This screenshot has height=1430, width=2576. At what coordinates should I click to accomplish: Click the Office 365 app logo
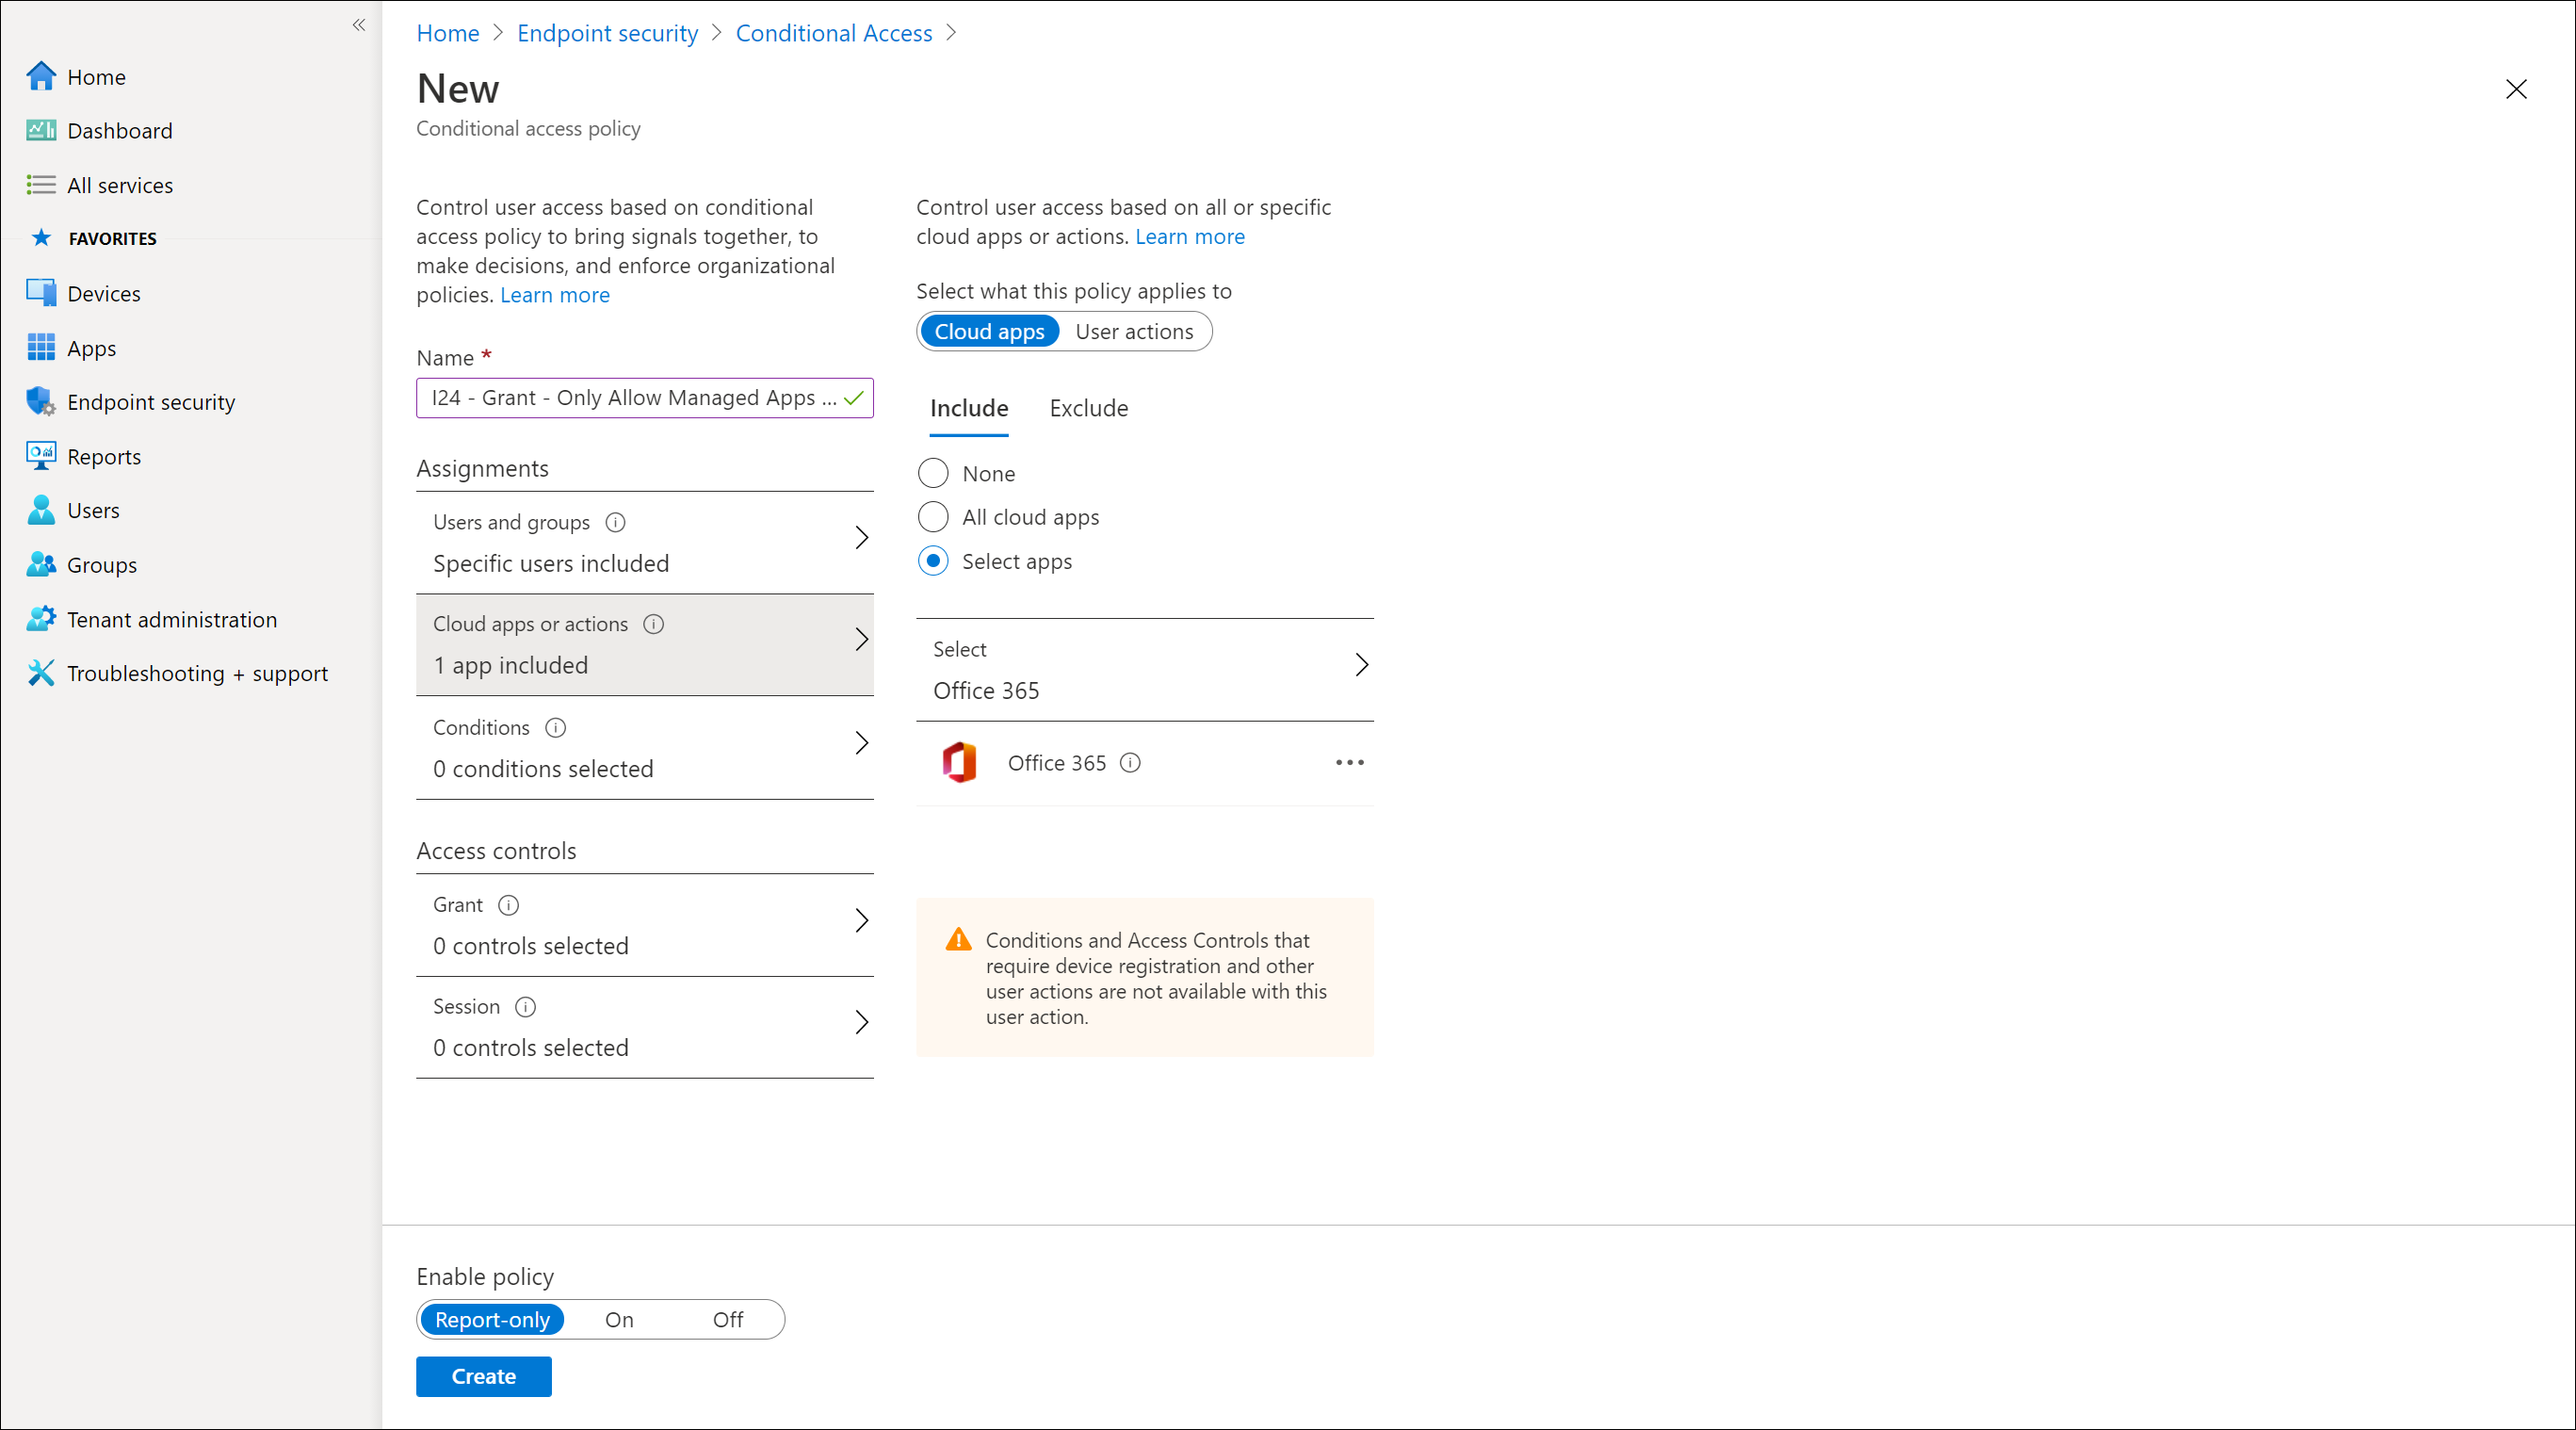(960, 763)
